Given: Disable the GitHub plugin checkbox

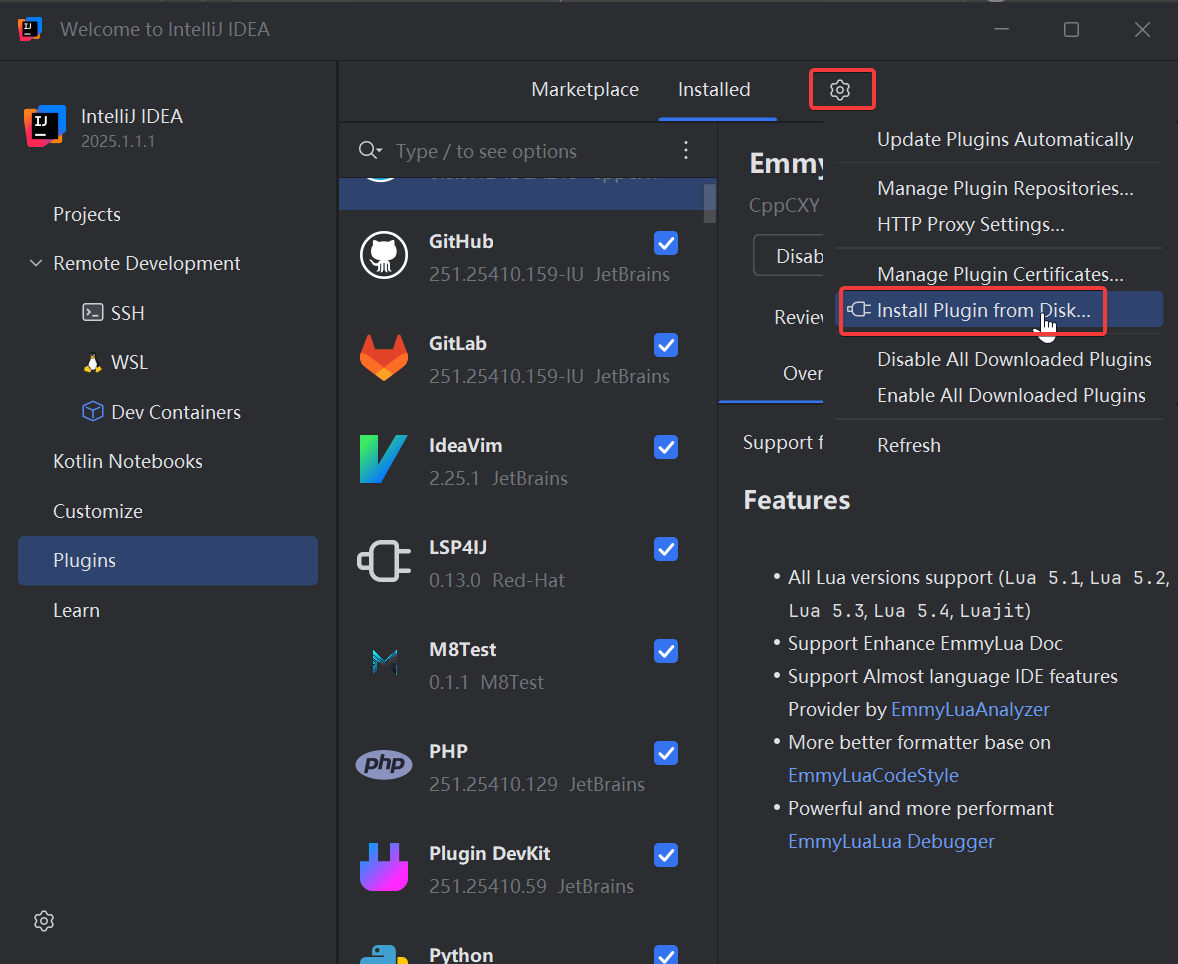Looking at the screenshot, I should (666, 243).
